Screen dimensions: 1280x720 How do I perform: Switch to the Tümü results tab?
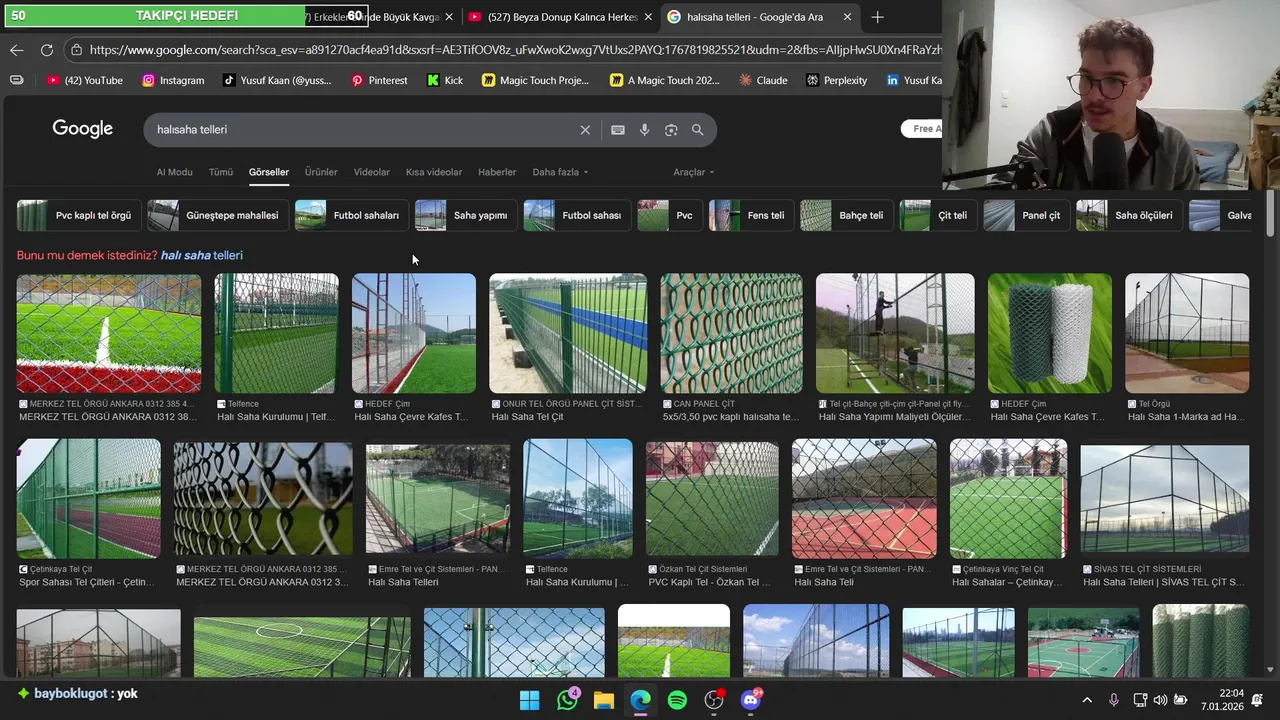point(221,172)
